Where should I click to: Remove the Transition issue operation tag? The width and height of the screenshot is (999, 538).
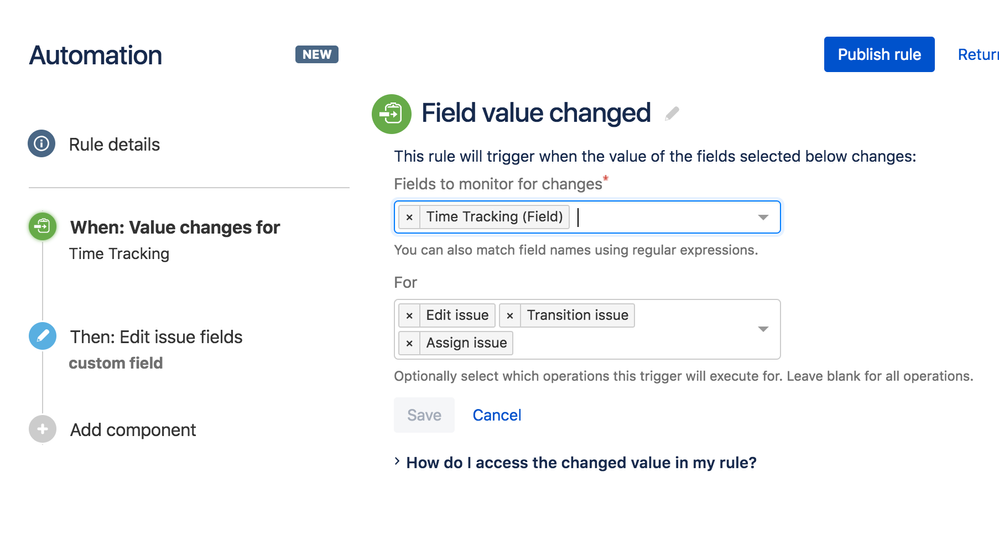[x=510, y=316]
